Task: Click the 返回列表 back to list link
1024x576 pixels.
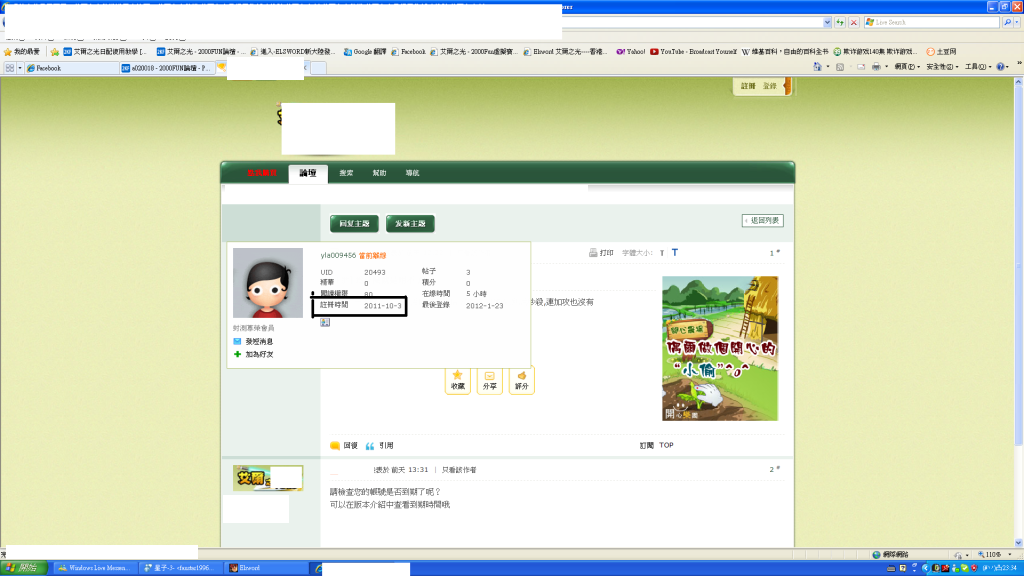Action: click(762, 221)
